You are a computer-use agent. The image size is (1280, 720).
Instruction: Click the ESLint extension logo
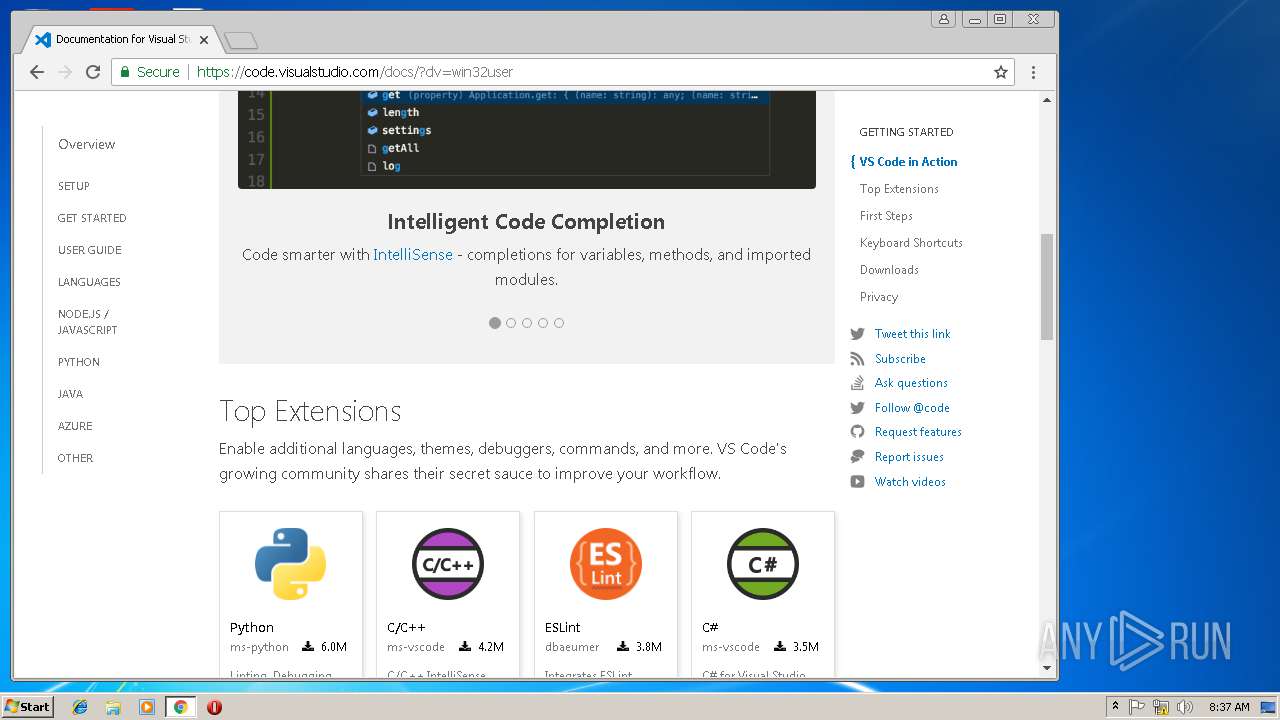605,564
